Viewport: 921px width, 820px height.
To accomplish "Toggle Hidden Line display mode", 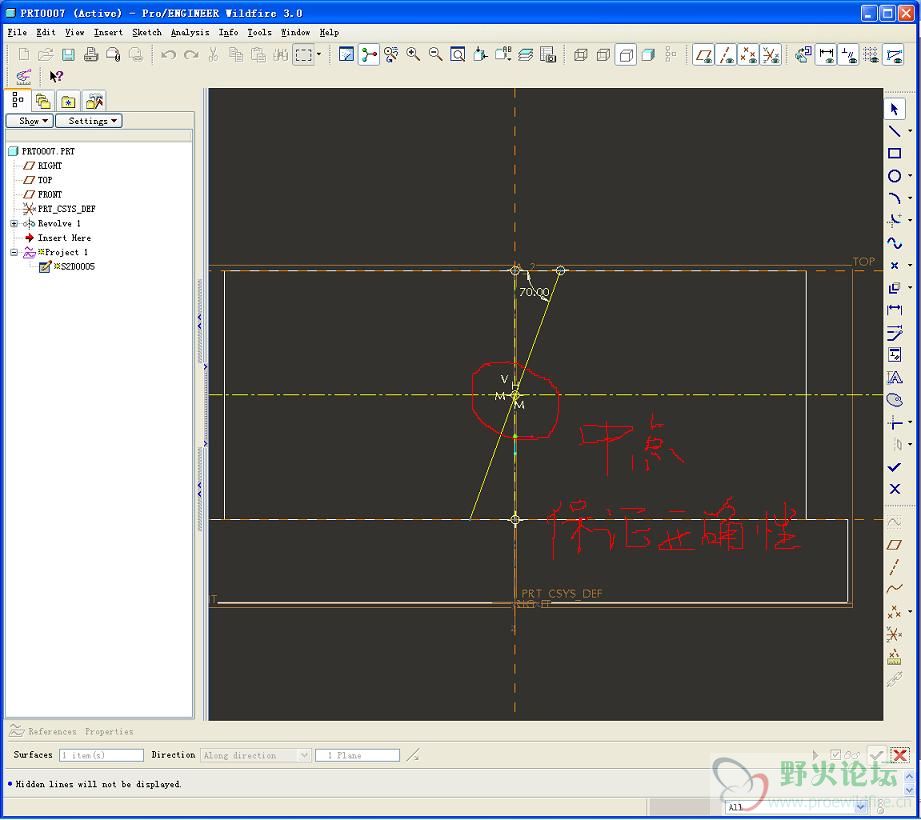I will coord(603,55).
